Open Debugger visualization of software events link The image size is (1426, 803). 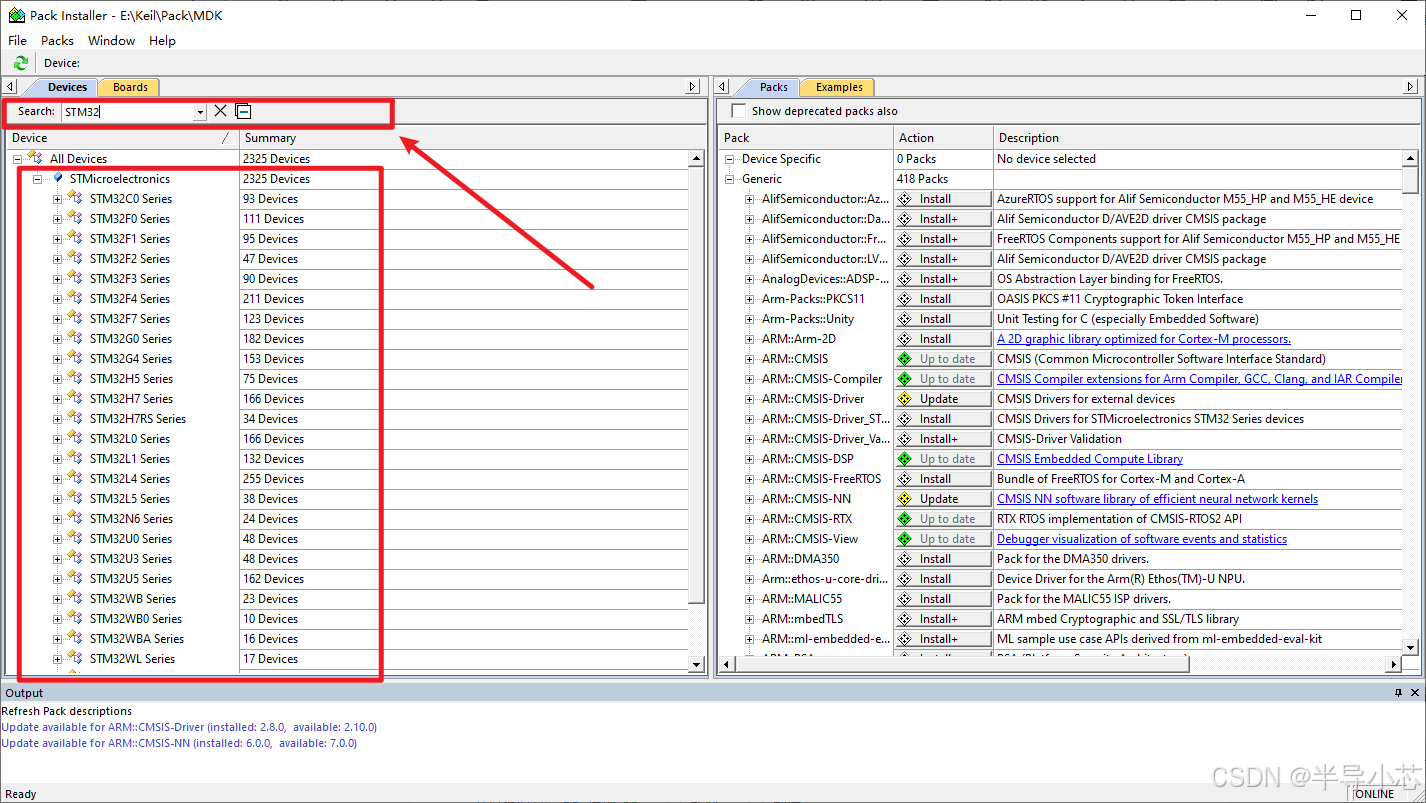pyautogui.click(x=1142, y=539)
